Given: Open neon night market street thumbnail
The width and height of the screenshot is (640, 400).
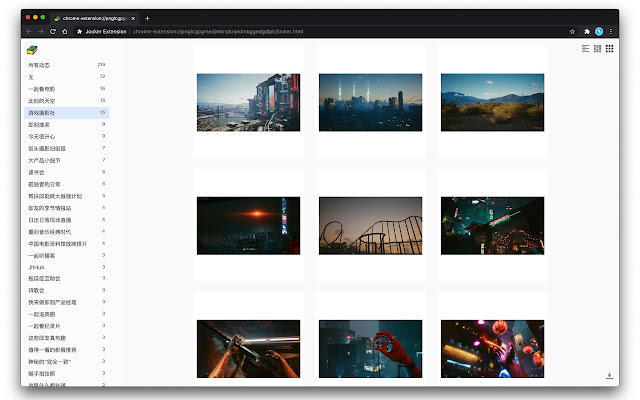Looking at the screenshot, I should pyautogui.click(x=492, y=226).
